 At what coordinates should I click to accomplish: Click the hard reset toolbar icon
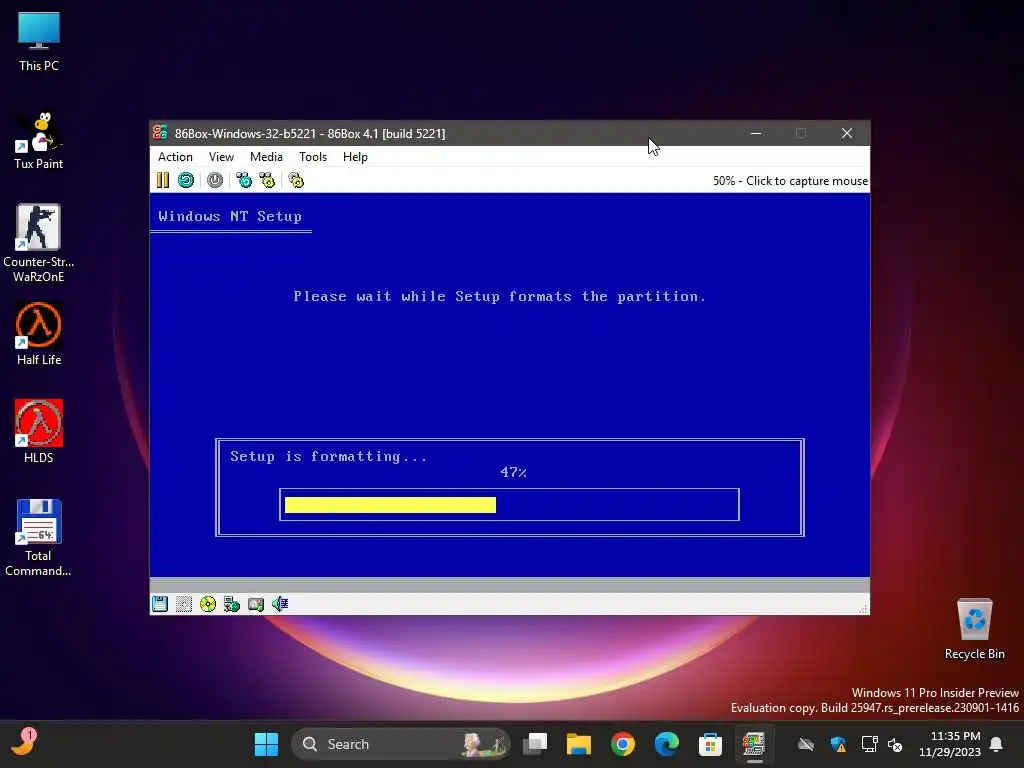(186, 180)
